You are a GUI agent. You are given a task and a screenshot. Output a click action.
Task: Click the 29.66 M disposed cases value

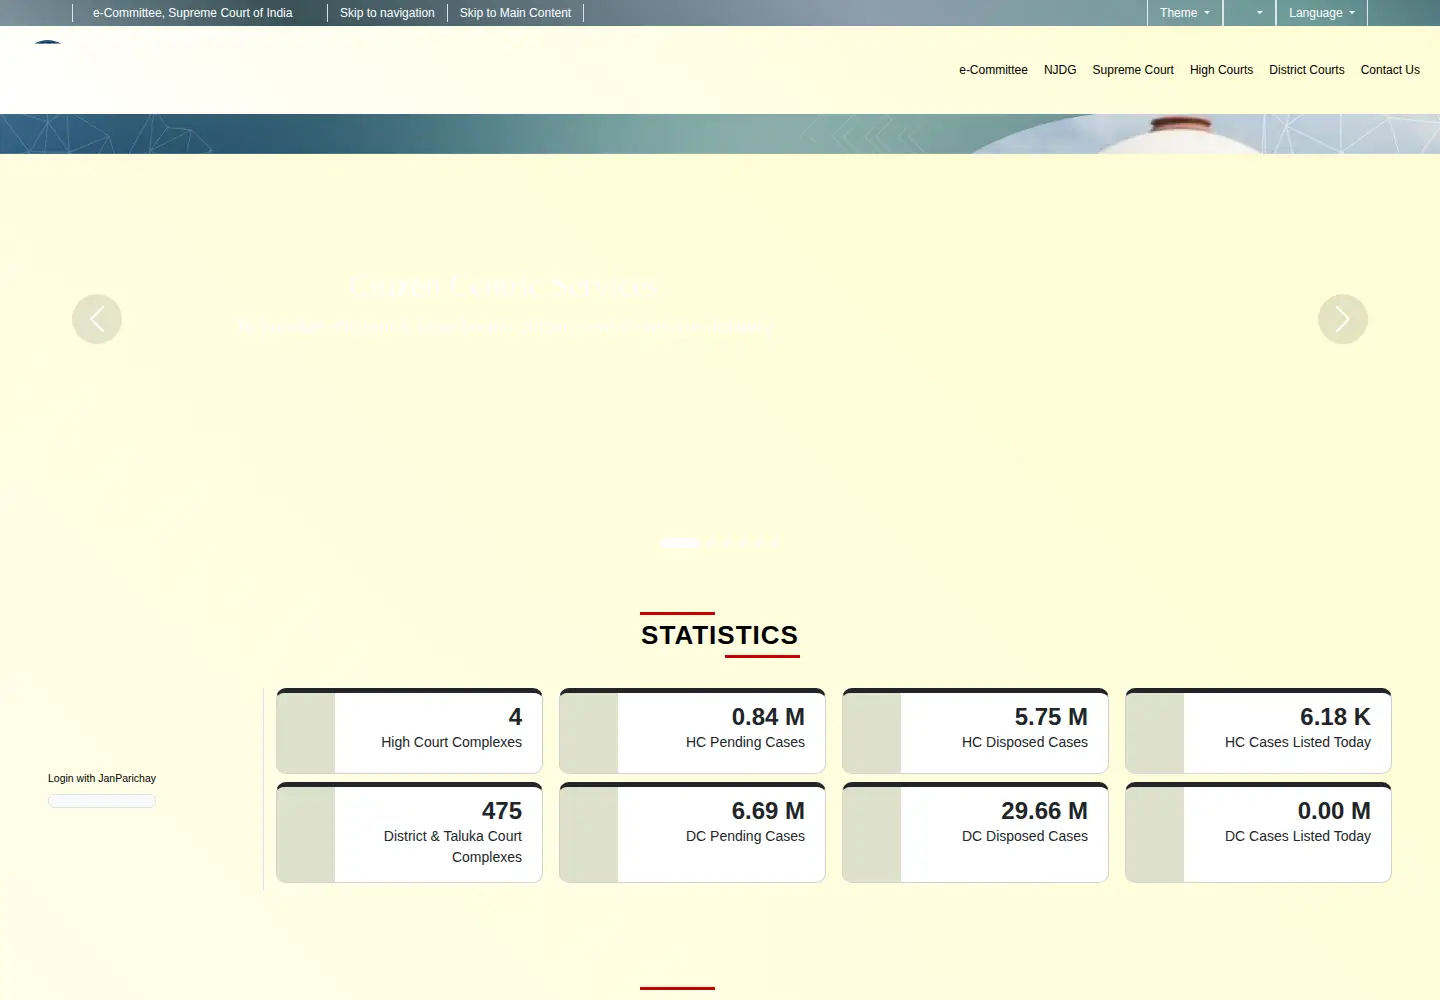[x=1044, y=811]
